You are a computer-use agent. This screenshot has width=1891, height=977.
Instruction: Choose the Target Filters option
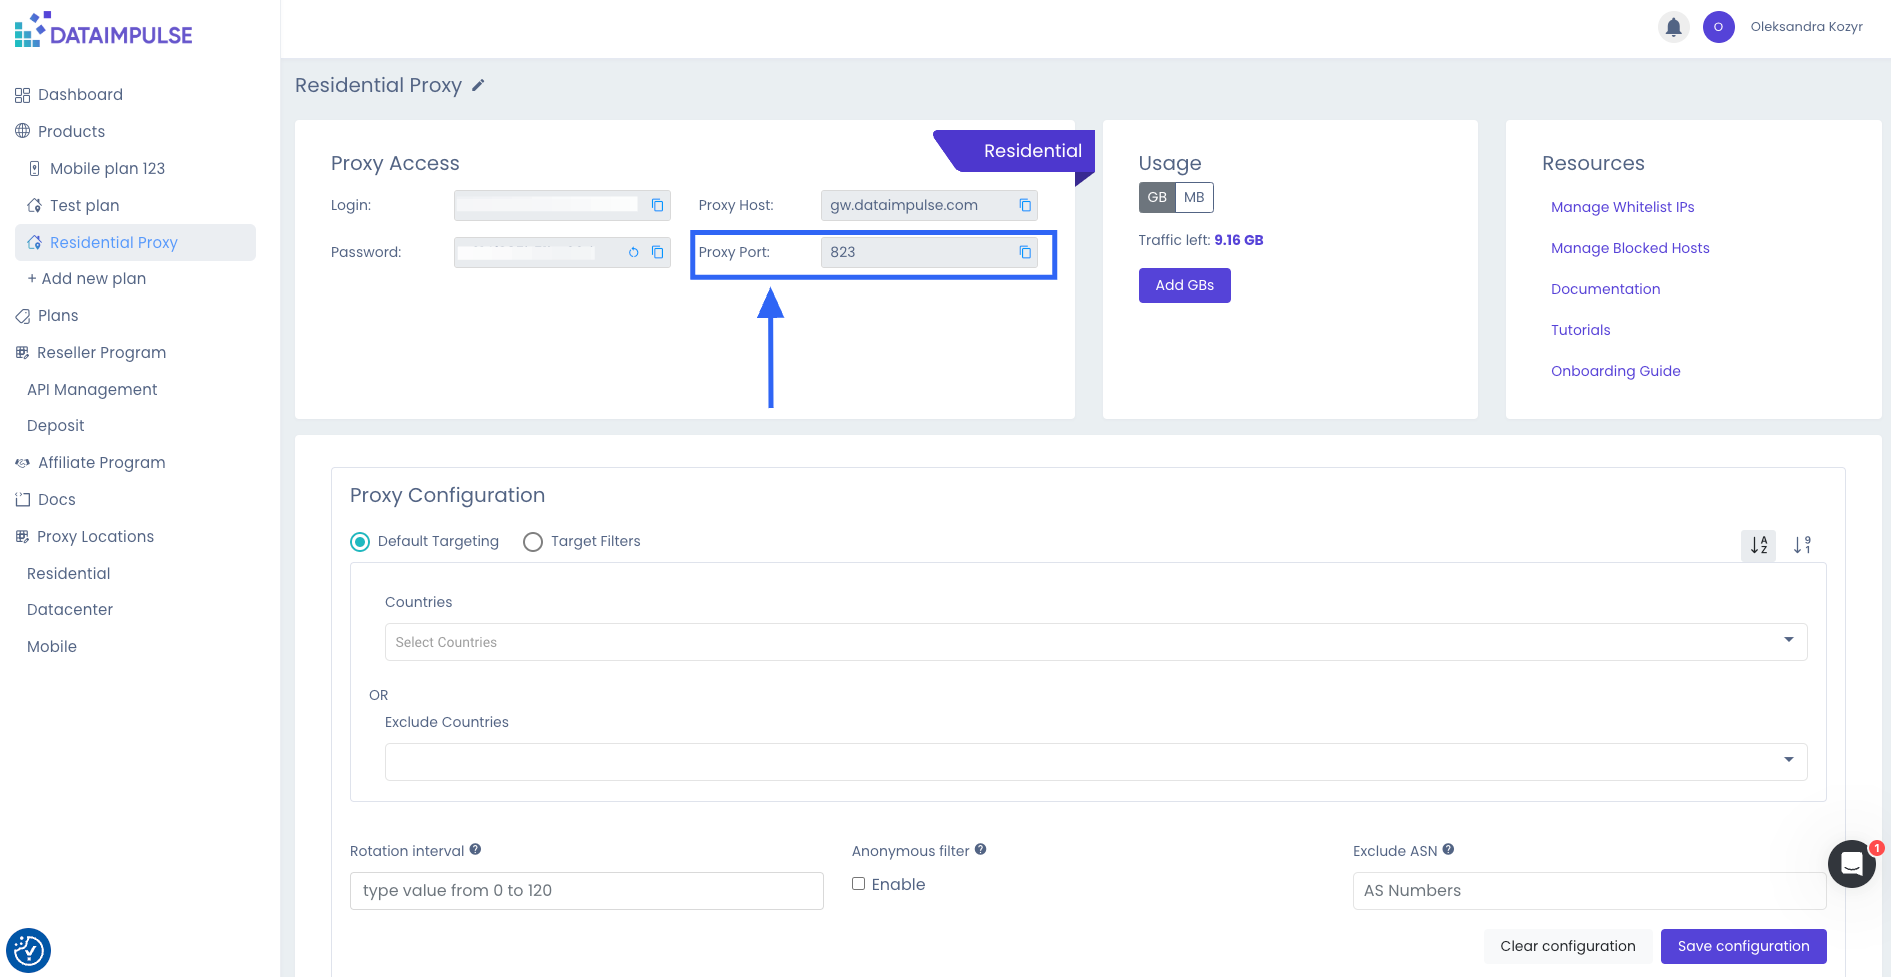533,542
